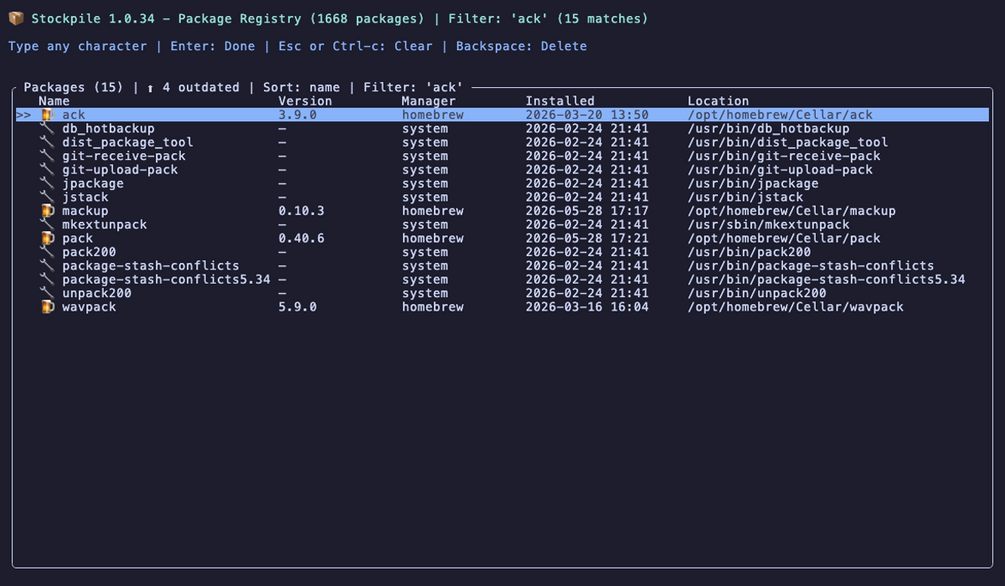
Task: Click install date 2026-03-16 16:04
Action: [587, 307]
